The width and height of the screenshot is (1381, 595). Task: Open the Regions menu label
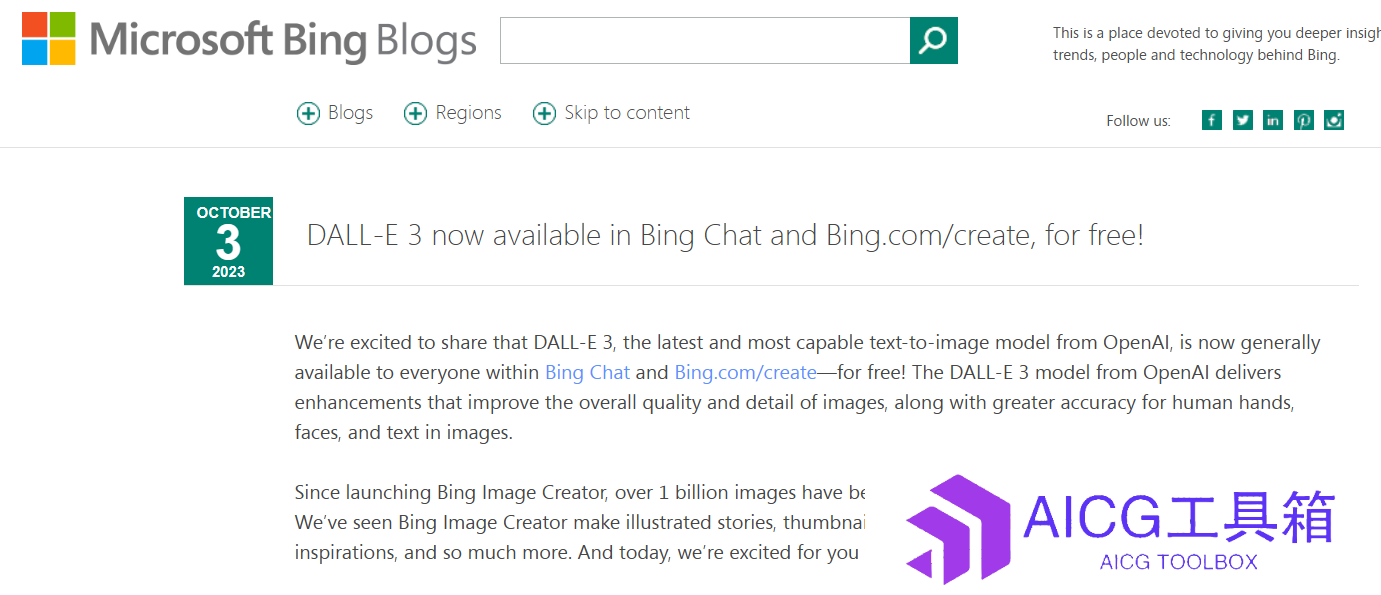click(469, 113)
